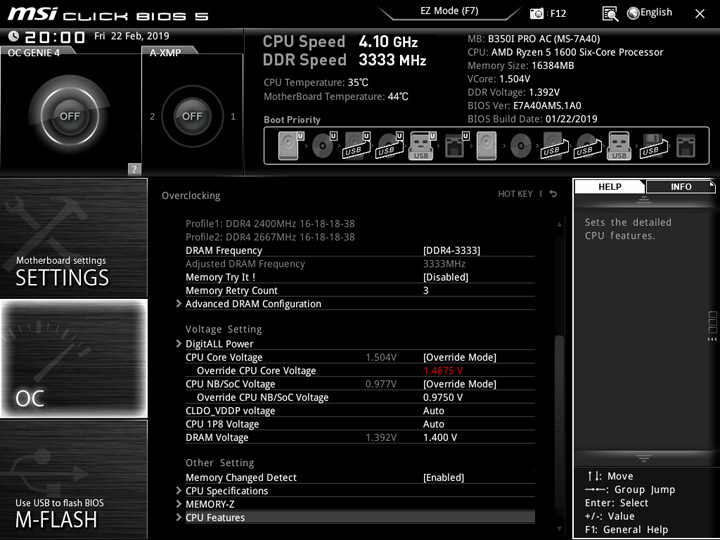Edit DRAM Voltage 1.400 V field
Viewport: 720px width, 540px height.
coord(440,438)
